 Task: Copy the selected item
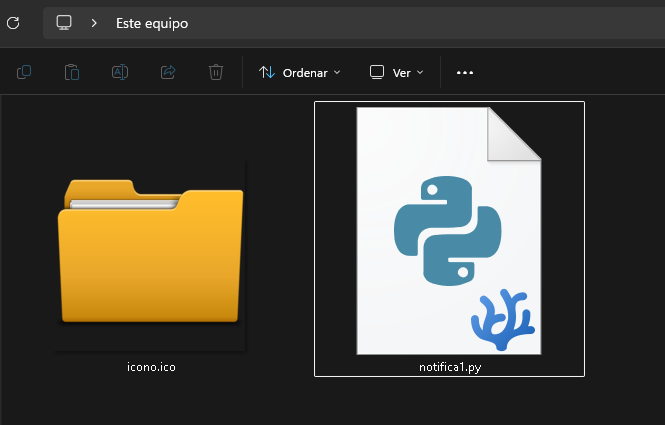[24, 73]
